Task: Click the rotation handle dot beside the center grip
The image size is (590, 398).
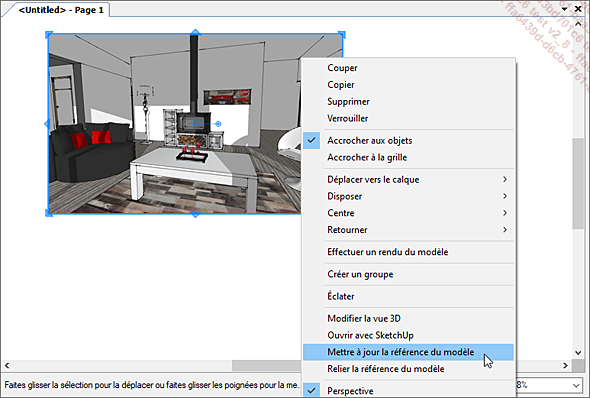Action: click(218, 124)
